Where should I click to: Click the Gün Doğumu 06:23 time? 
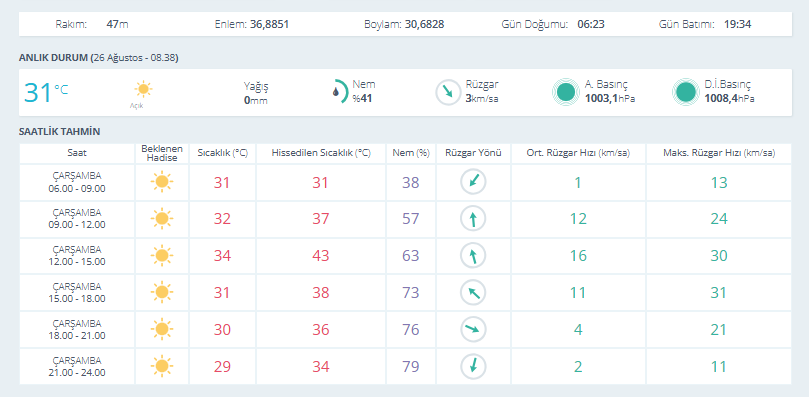pyautogui.click(x=591, y=24)
